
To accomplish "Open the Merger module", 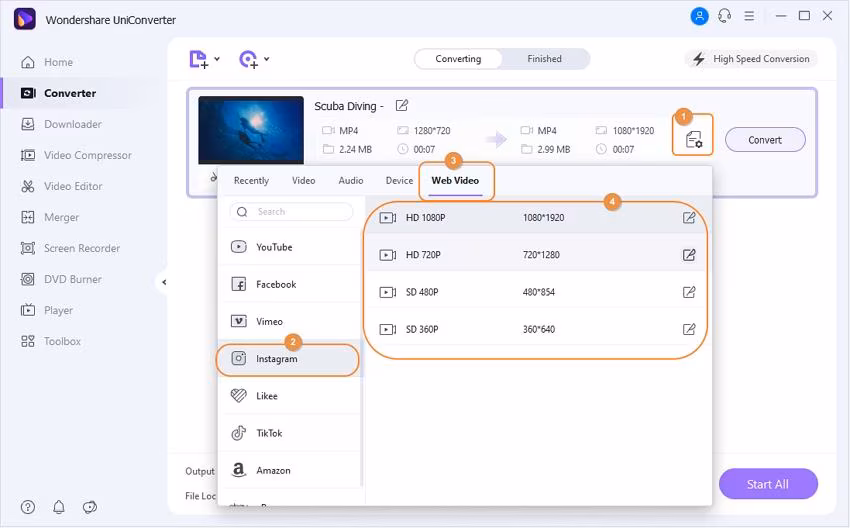I will [x=49, y=217].
